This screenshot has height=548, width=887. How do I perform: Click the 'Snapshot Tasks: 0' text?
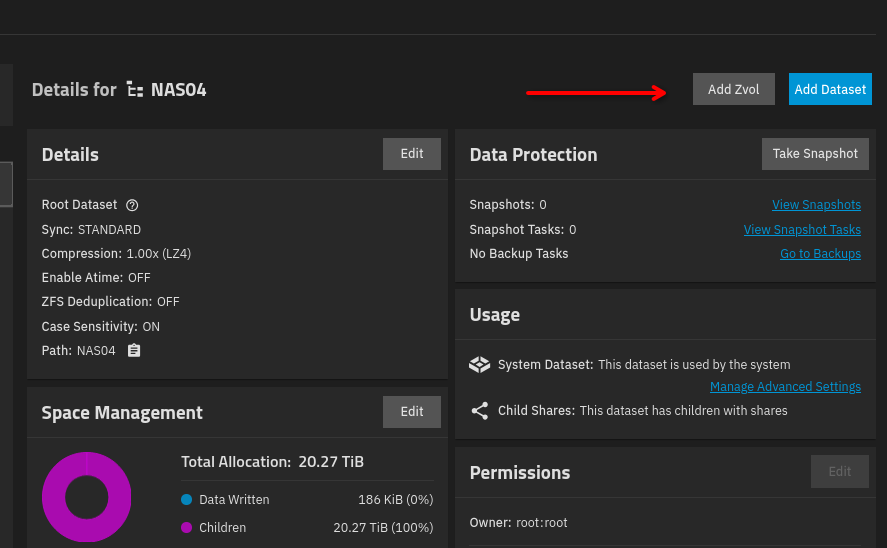click(x=523, y=230)
